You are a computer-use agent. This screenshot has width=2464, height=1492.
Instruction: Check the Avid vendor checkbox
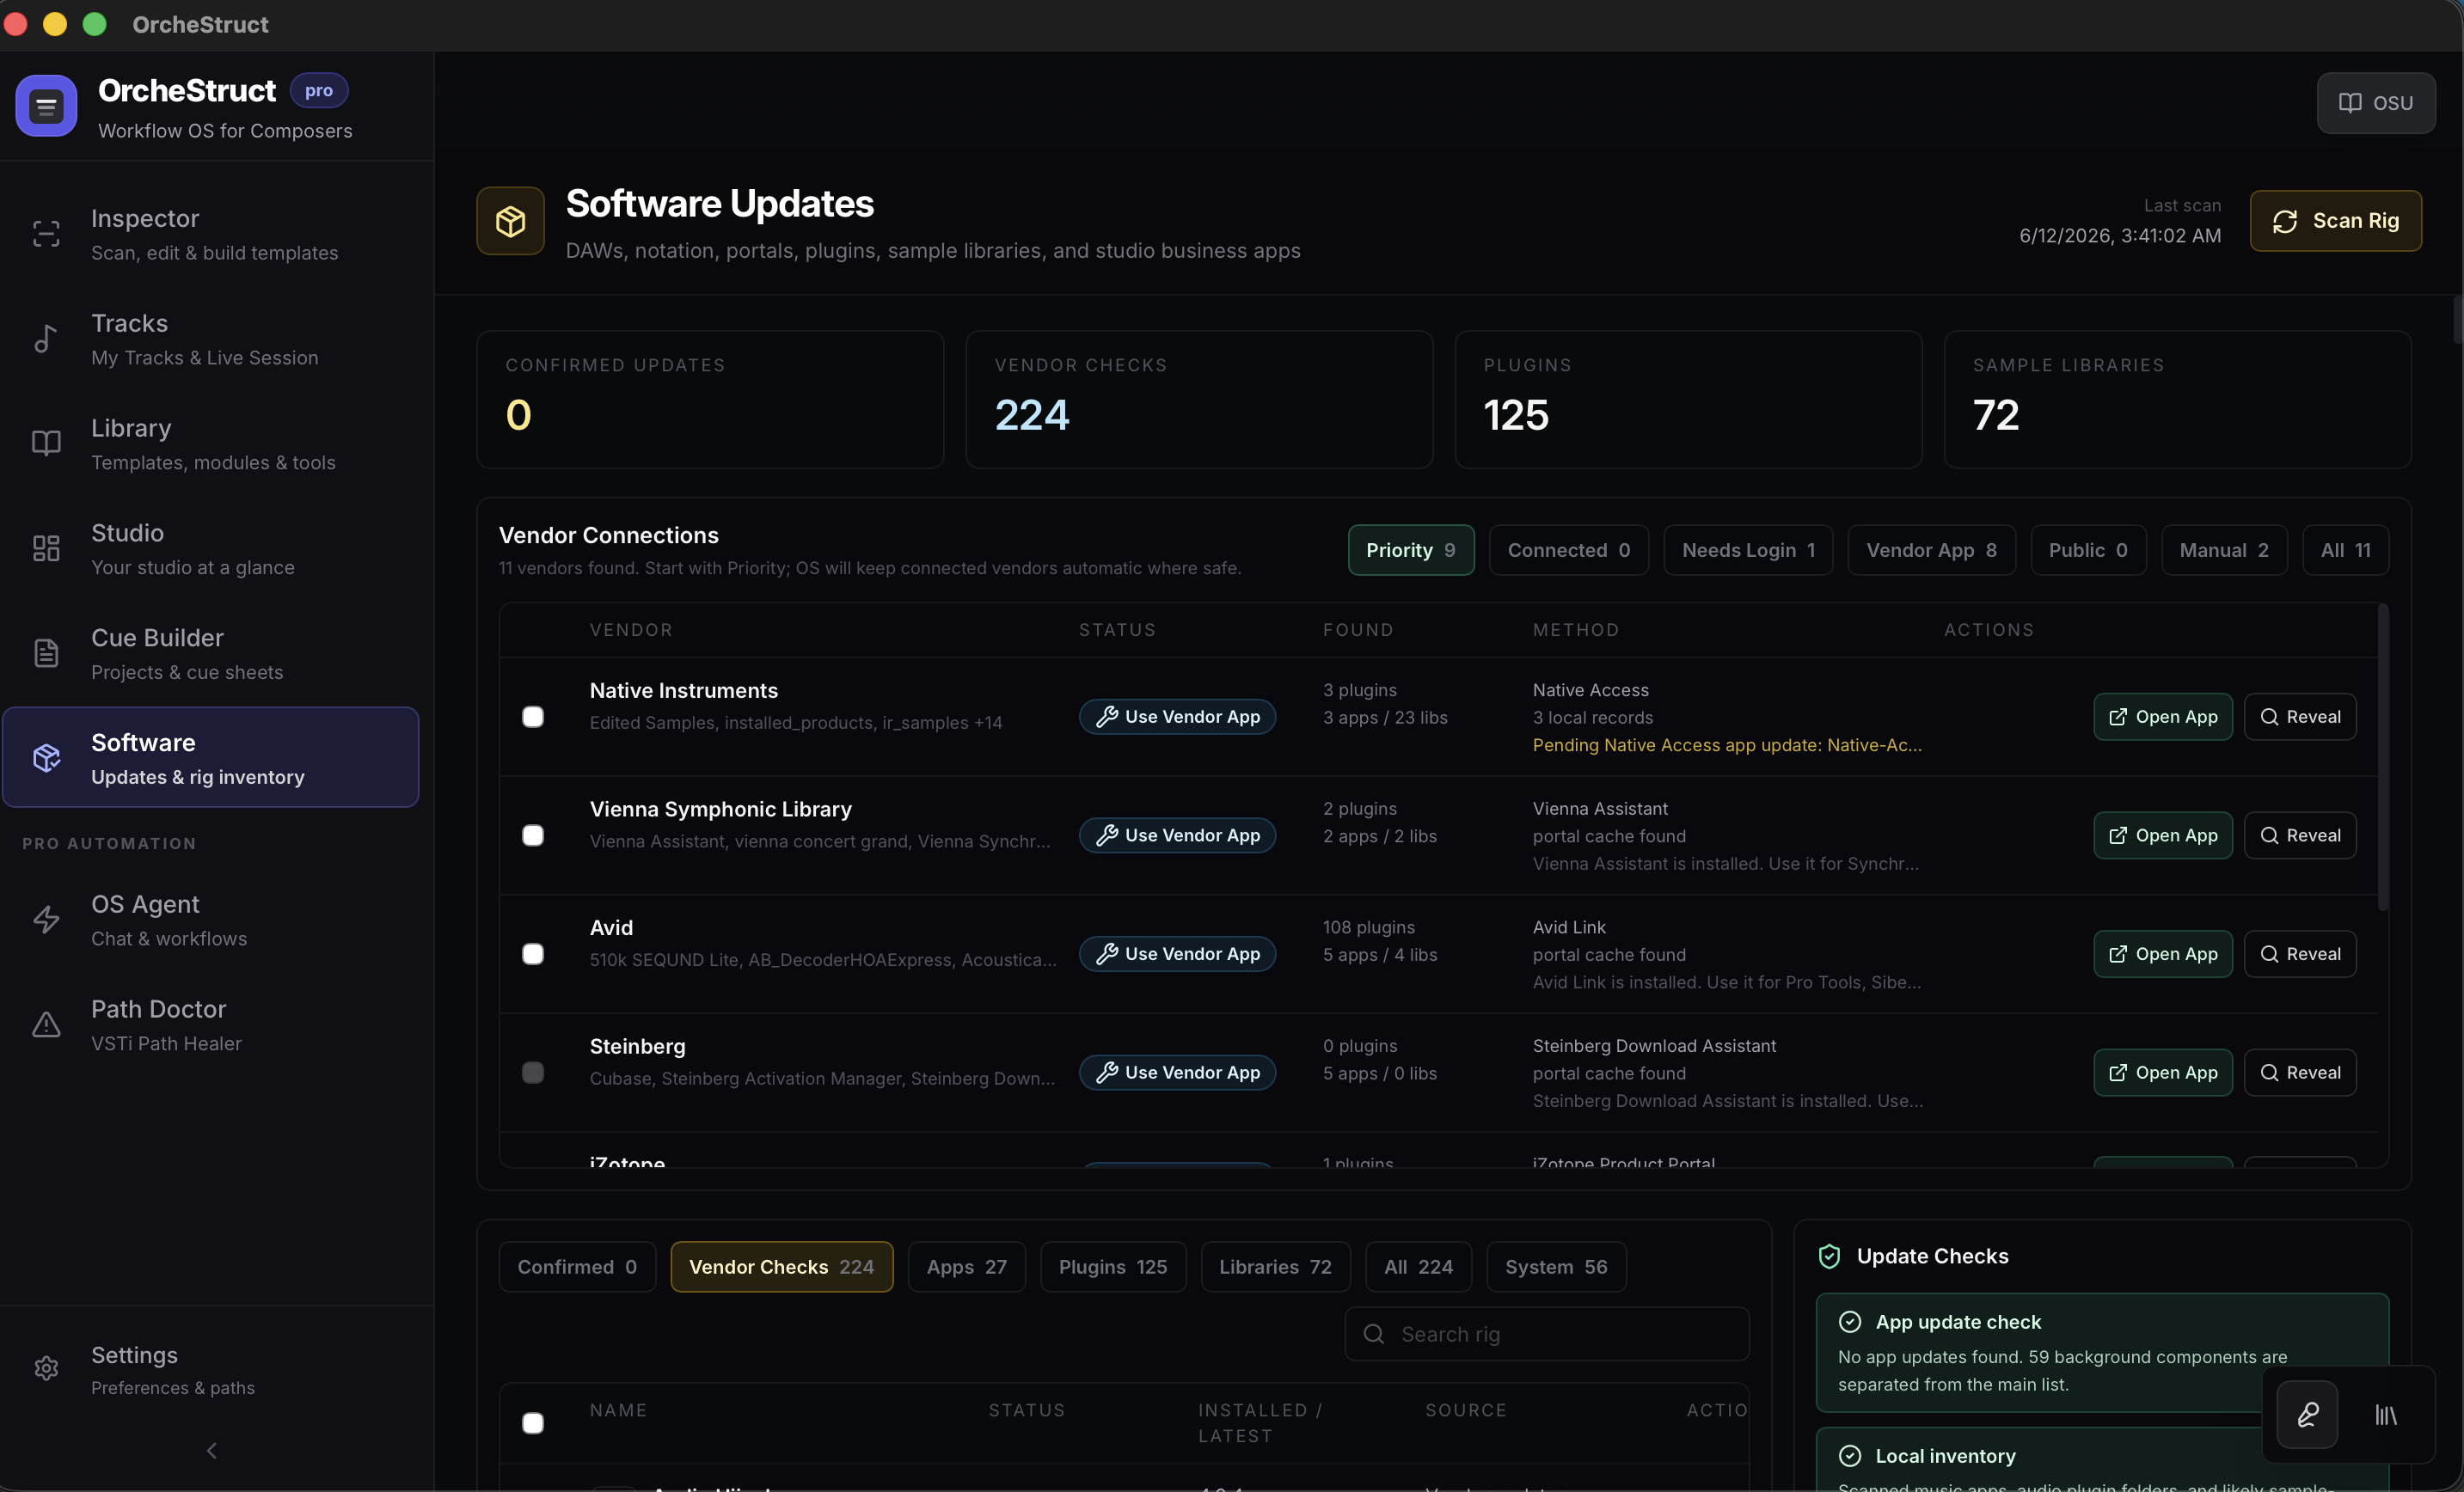point(533,954)
